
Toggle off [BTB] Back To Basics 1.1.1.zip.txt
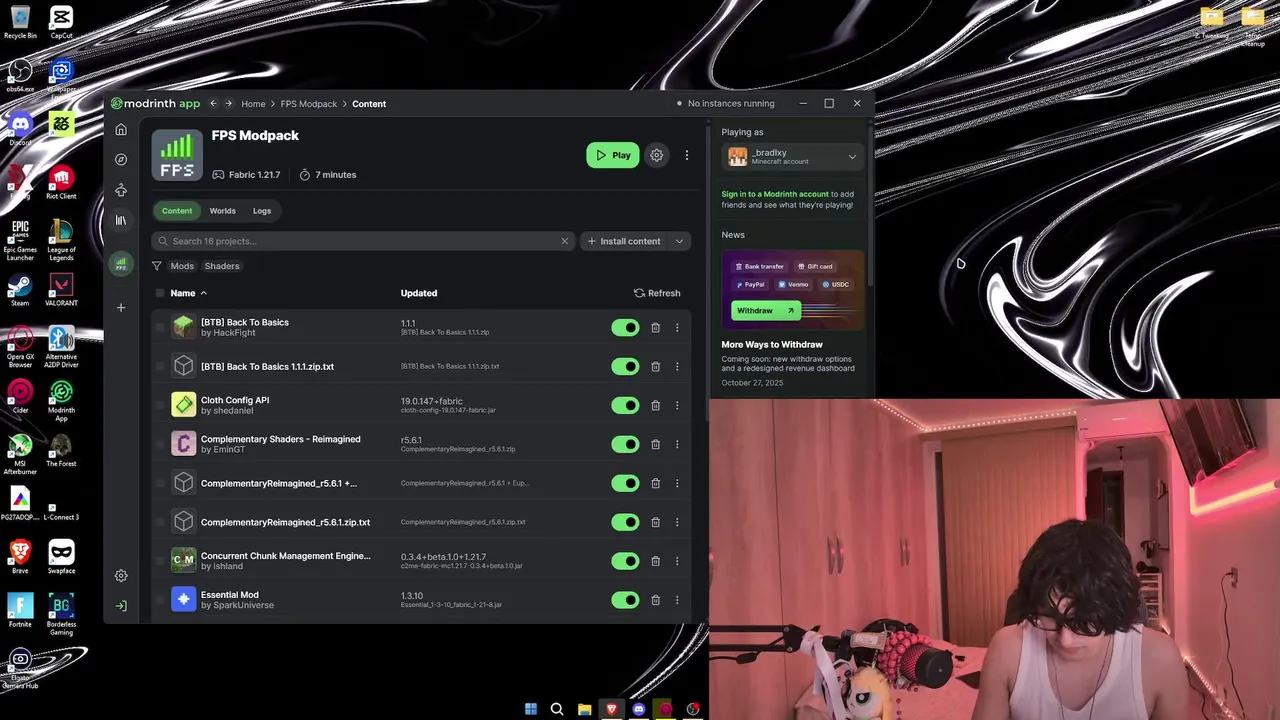[625, 366]
